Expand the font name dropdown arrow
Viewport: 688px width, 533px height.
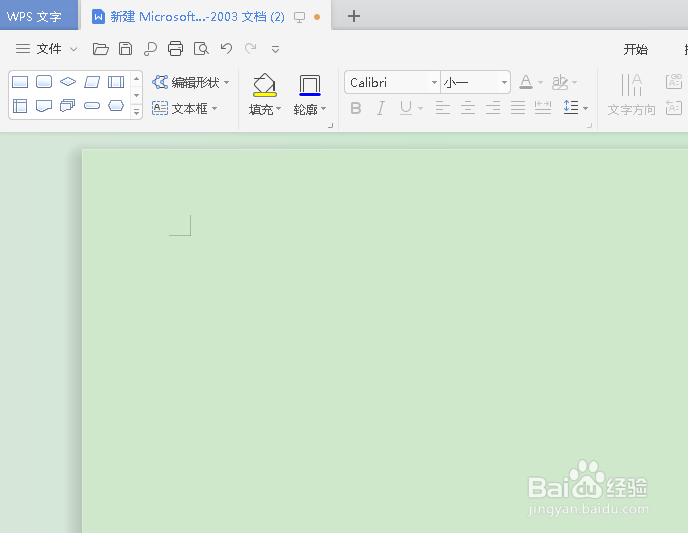click(x=434, y=82)
